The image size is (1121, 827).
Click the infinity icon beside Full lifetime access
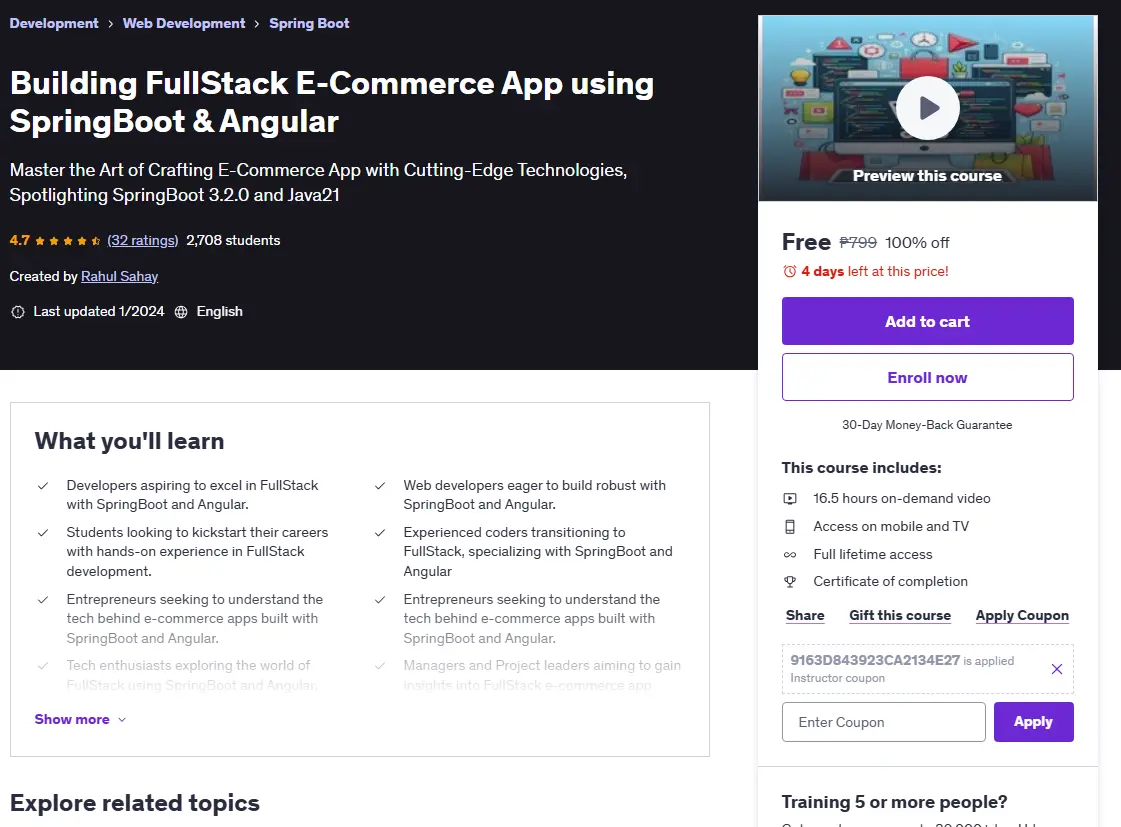click(789, 555)
